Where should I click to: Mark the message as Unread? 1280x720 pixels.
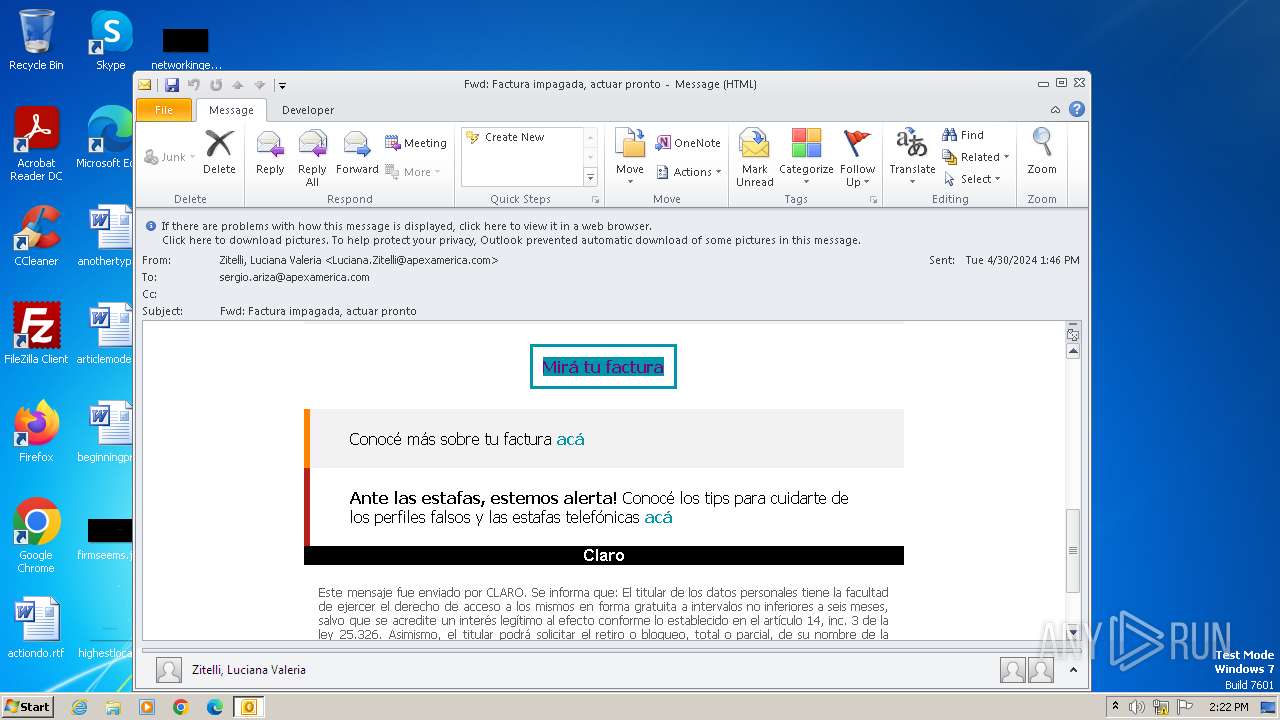point(755,157)
